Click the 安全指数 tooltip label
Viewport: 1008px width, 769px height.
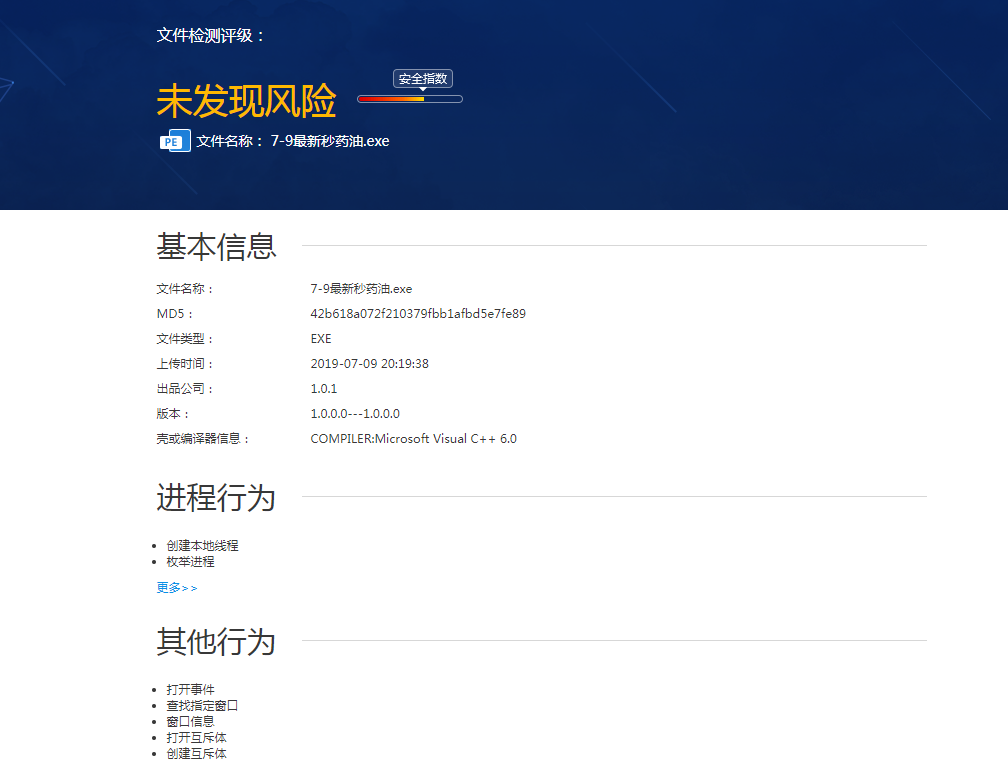click(423, 79)
